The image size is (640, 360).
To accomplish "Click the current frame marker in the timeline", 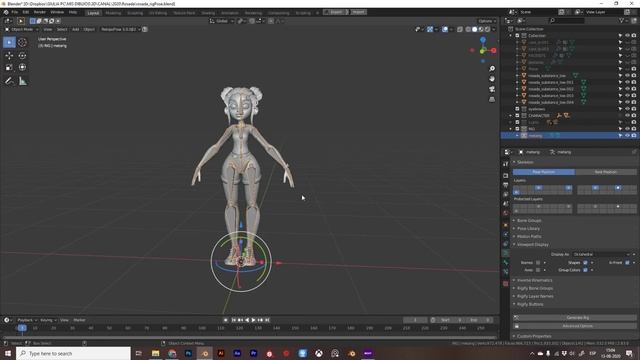I will pyautogui.click(x=22, y=328).
